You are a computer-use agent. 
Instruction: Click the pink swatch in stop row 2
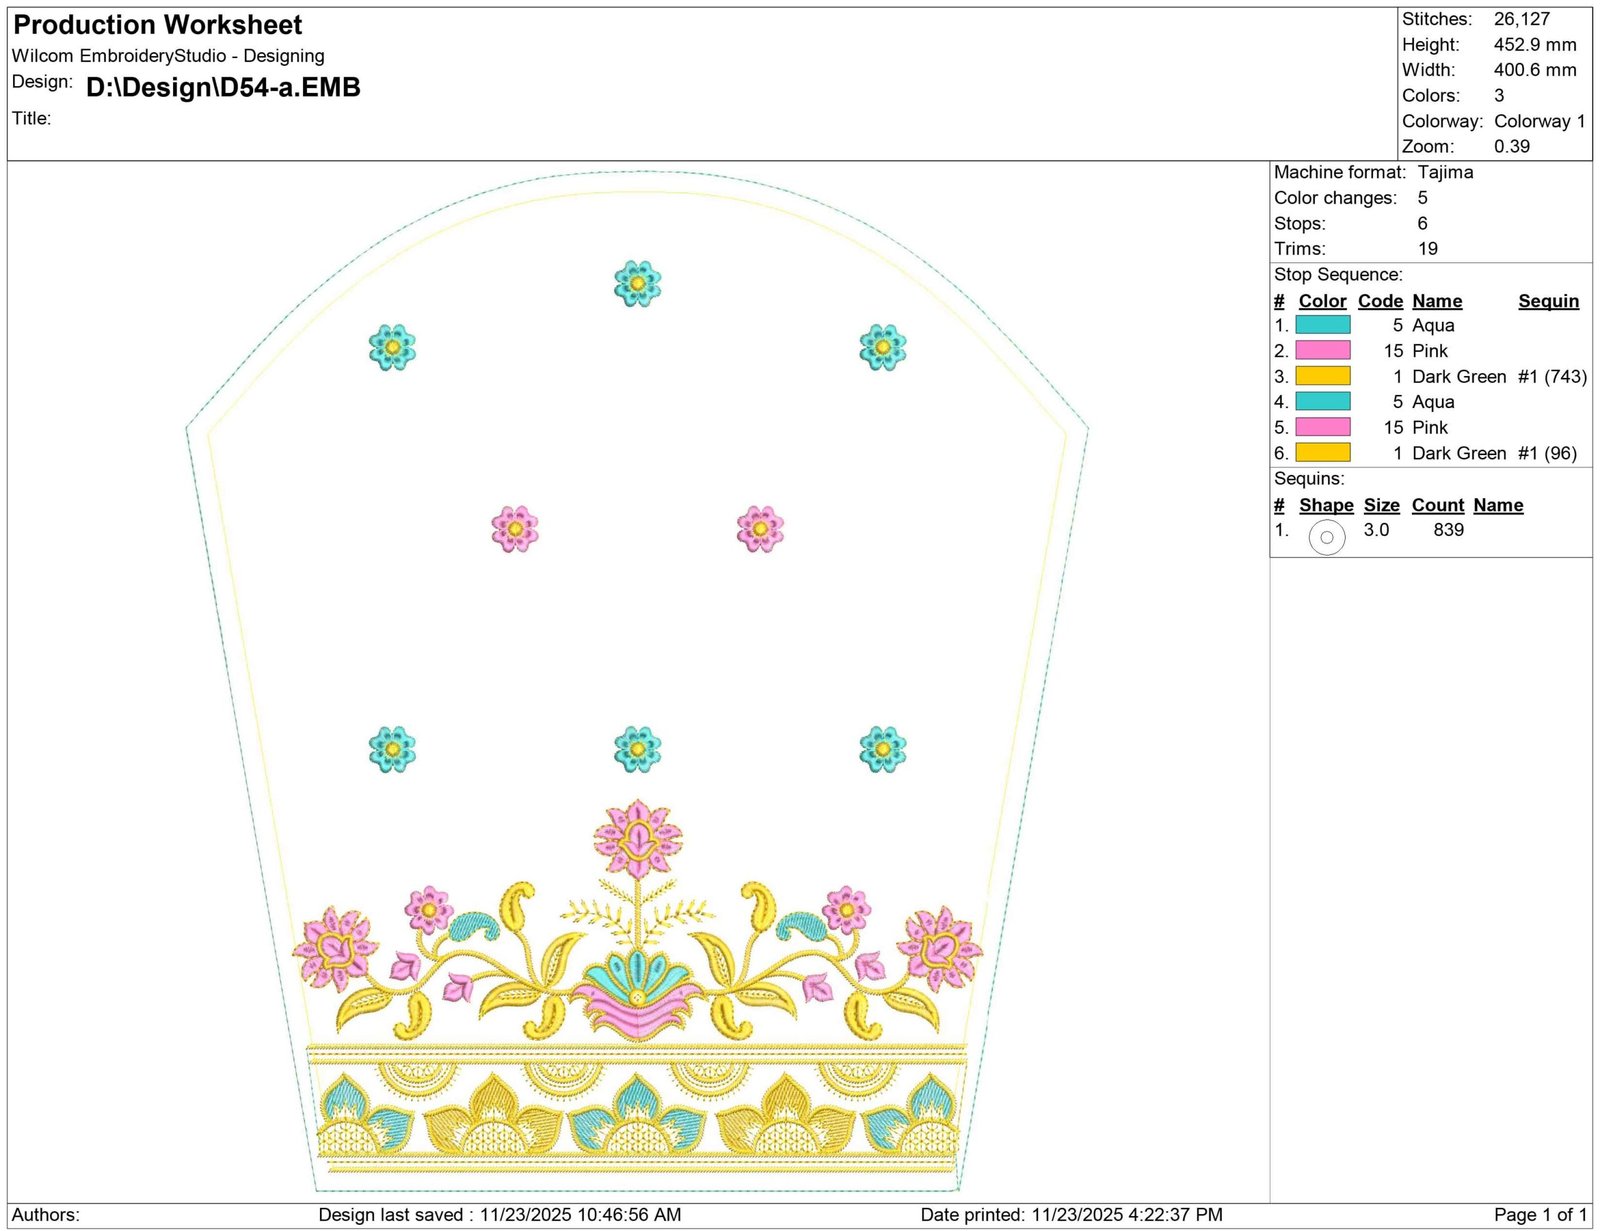(1322, 350)
